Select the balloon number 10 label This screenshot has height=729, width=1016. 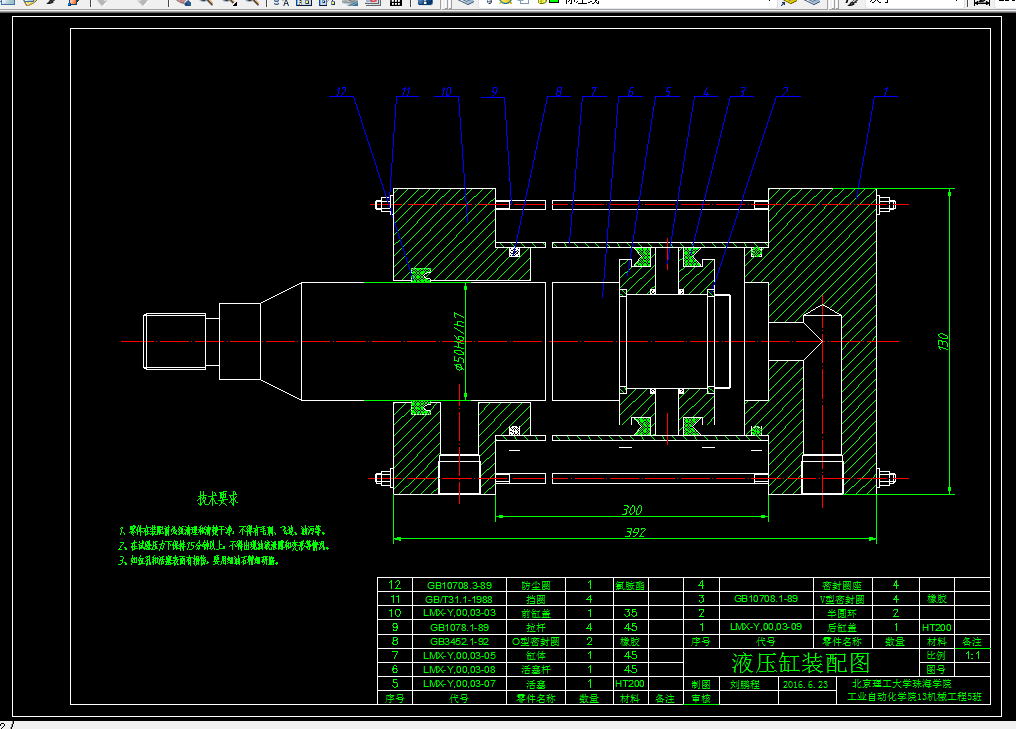446,91
